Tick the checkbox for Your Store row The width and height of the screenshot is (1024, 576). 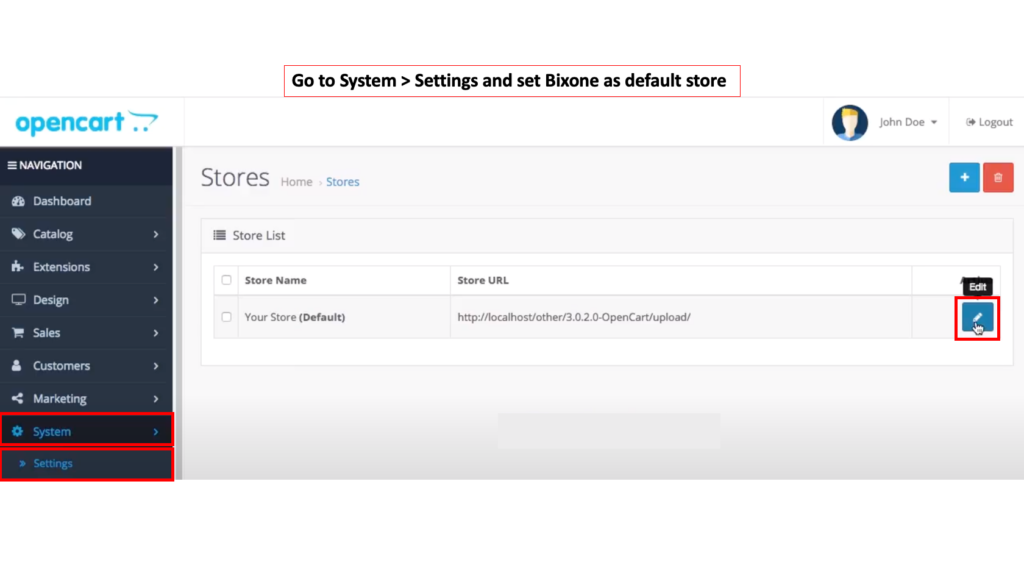[226, 317]
